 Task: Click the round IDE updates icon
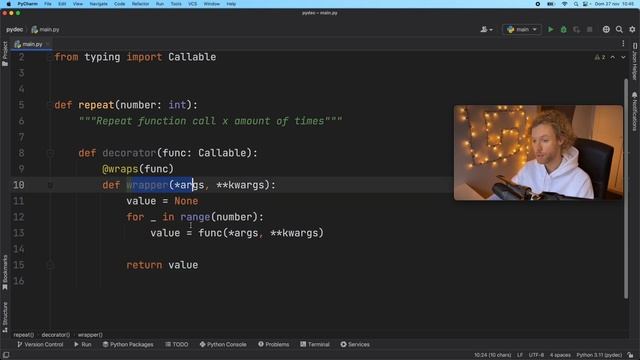[x=606, y=29]
